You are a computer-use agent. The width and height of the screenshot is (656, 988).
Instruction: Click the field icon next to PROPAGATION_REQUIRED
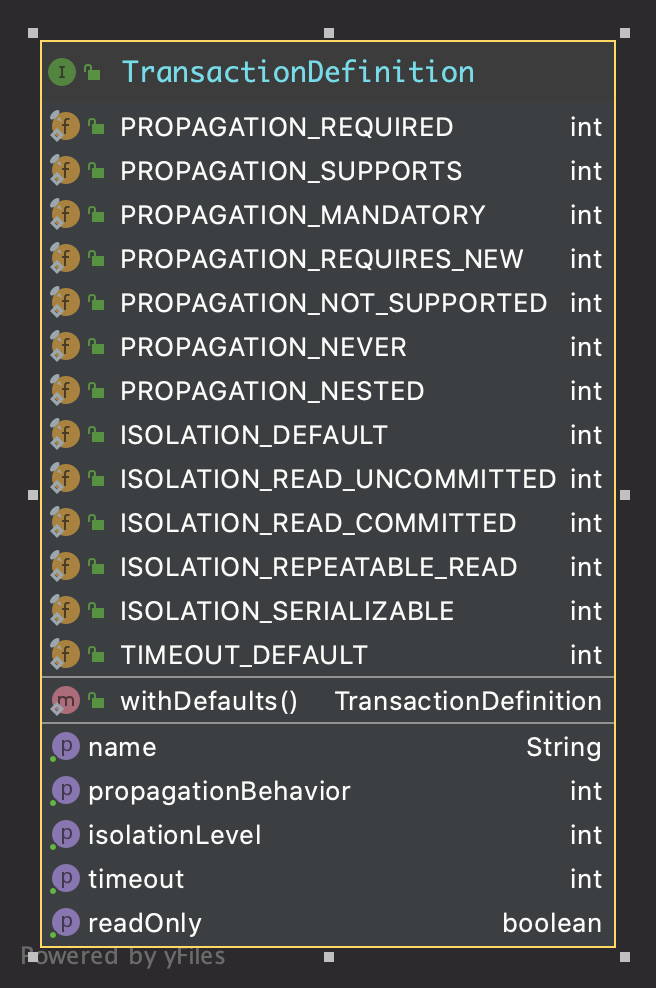click(65, 127)
